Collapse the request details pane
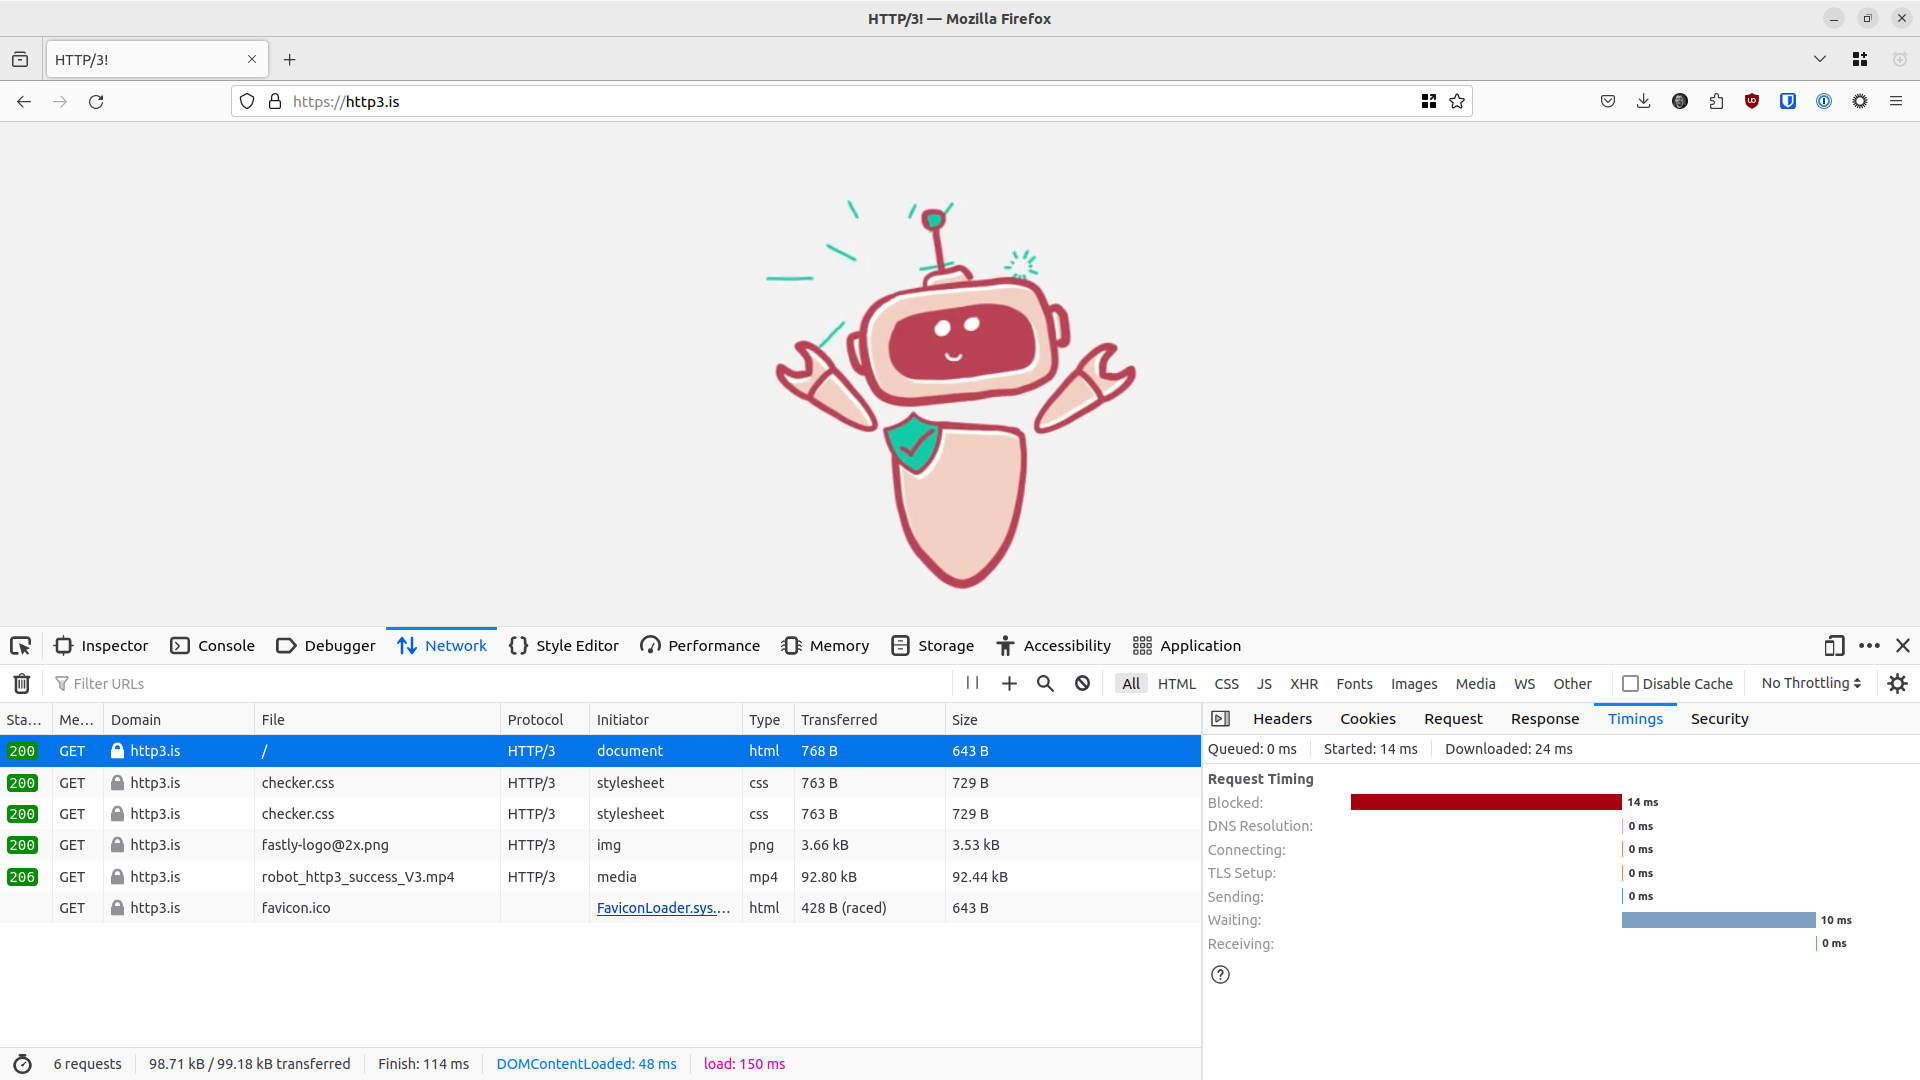 1220,719
